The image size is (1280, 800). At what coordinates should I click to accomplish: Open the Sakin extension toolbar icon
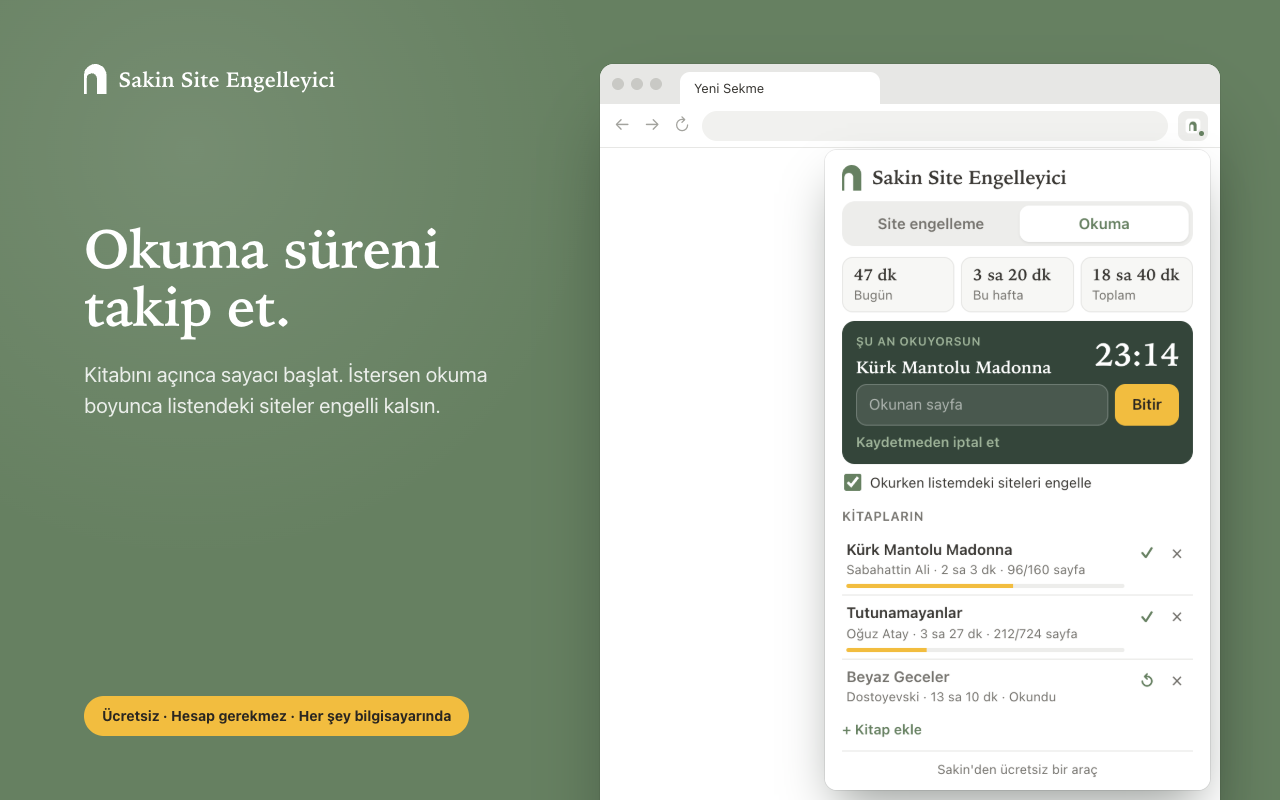point(1192,126)
